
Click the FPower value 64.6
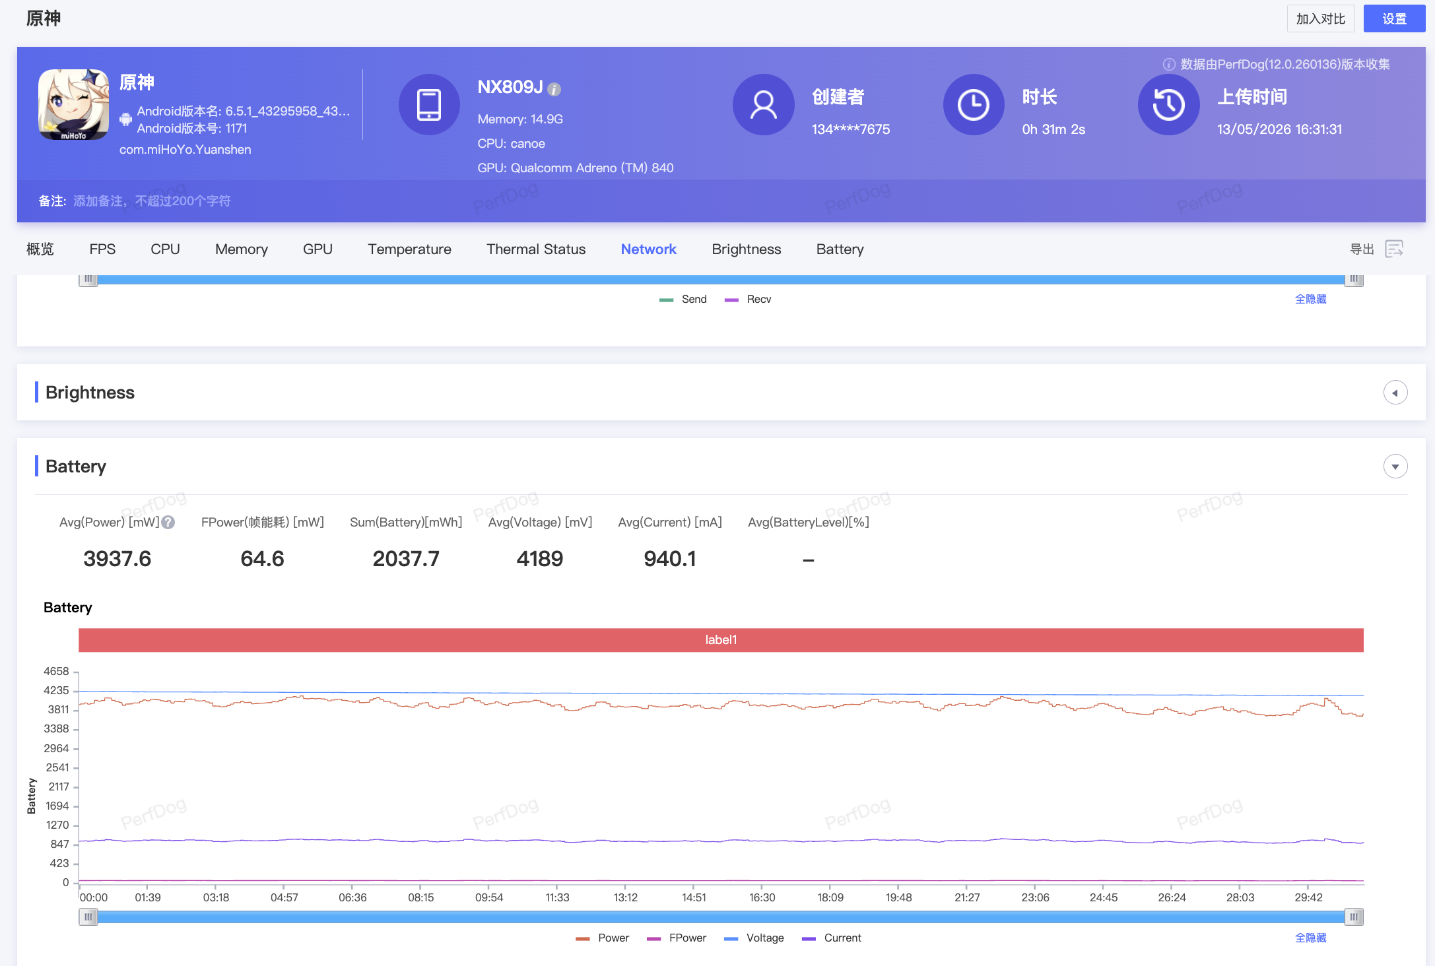click(262, 559)
